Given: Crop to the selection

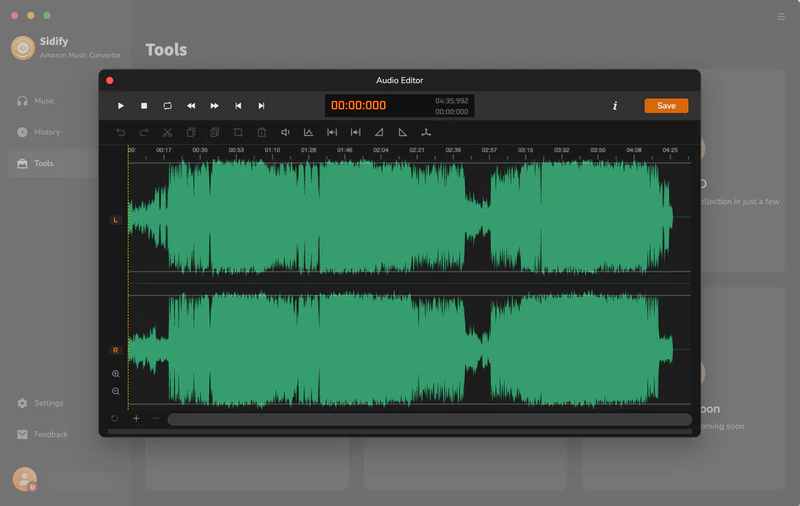Looking at the screenshot, I should (x=238, y=133).
